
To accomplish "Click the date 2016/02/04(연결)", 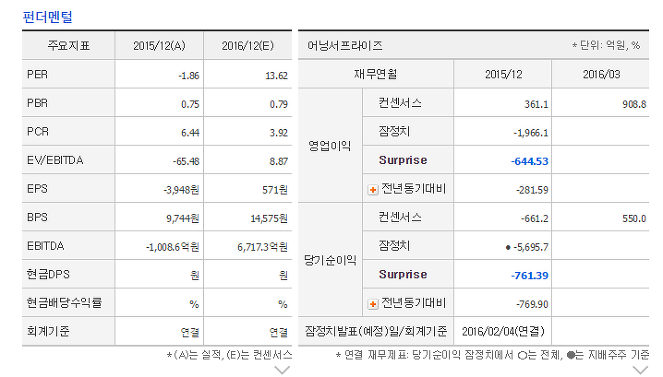I will (x=503, y=331).
